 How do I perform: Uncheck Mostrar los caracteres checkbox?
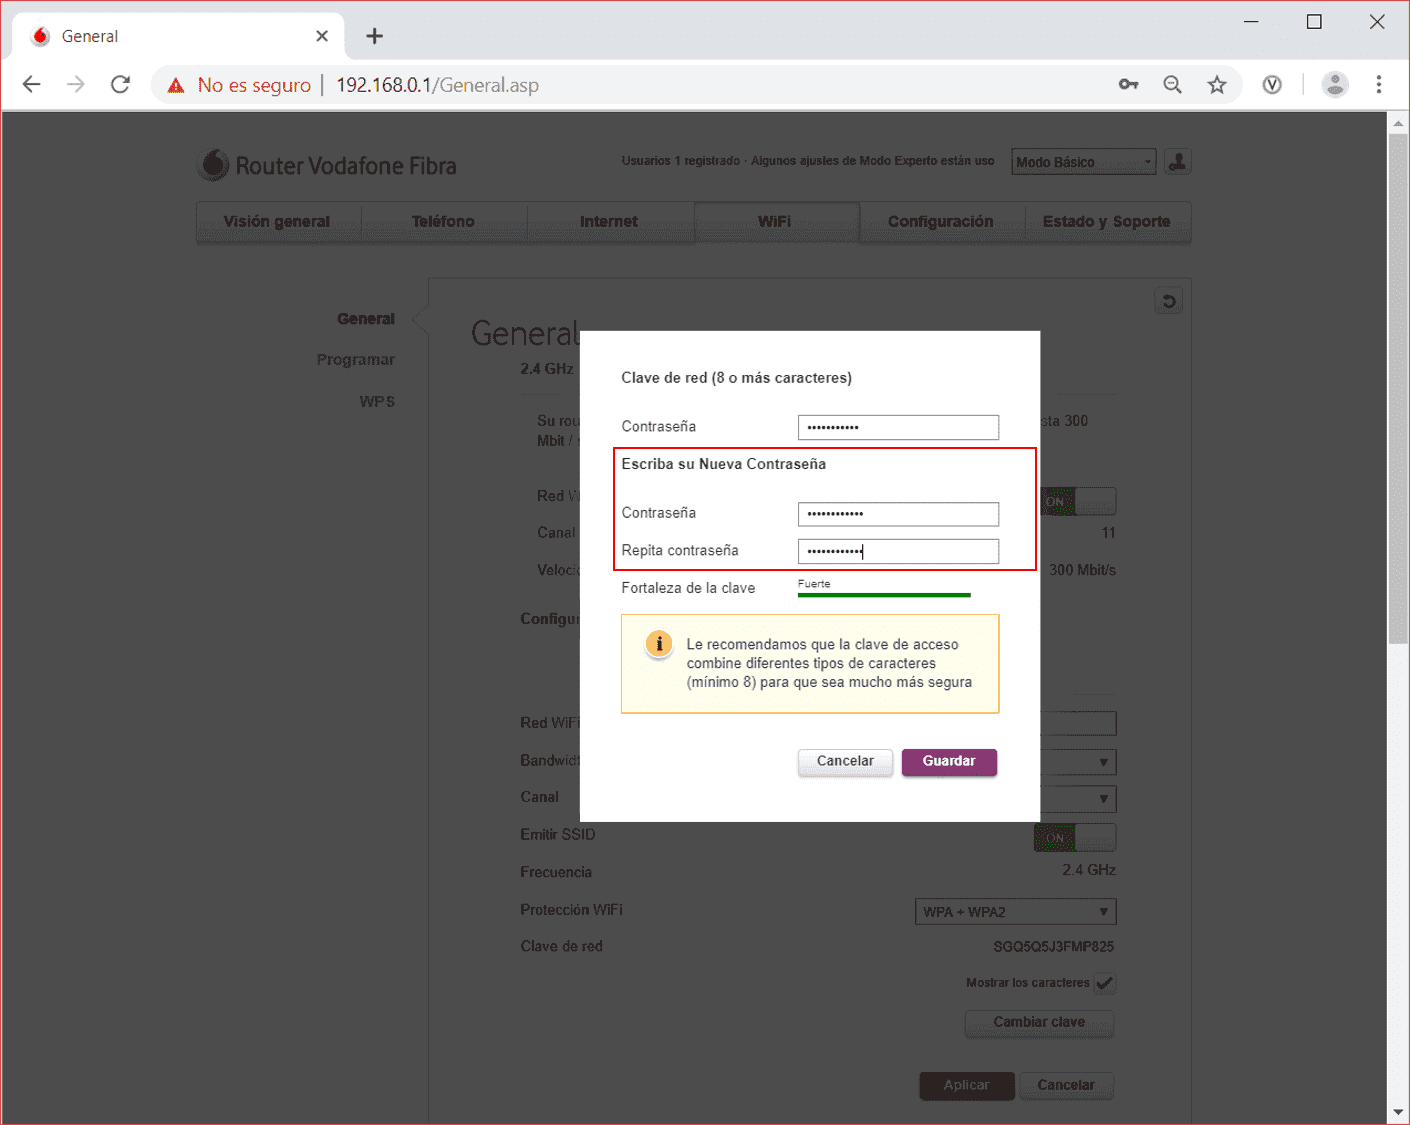[1104, 983]
